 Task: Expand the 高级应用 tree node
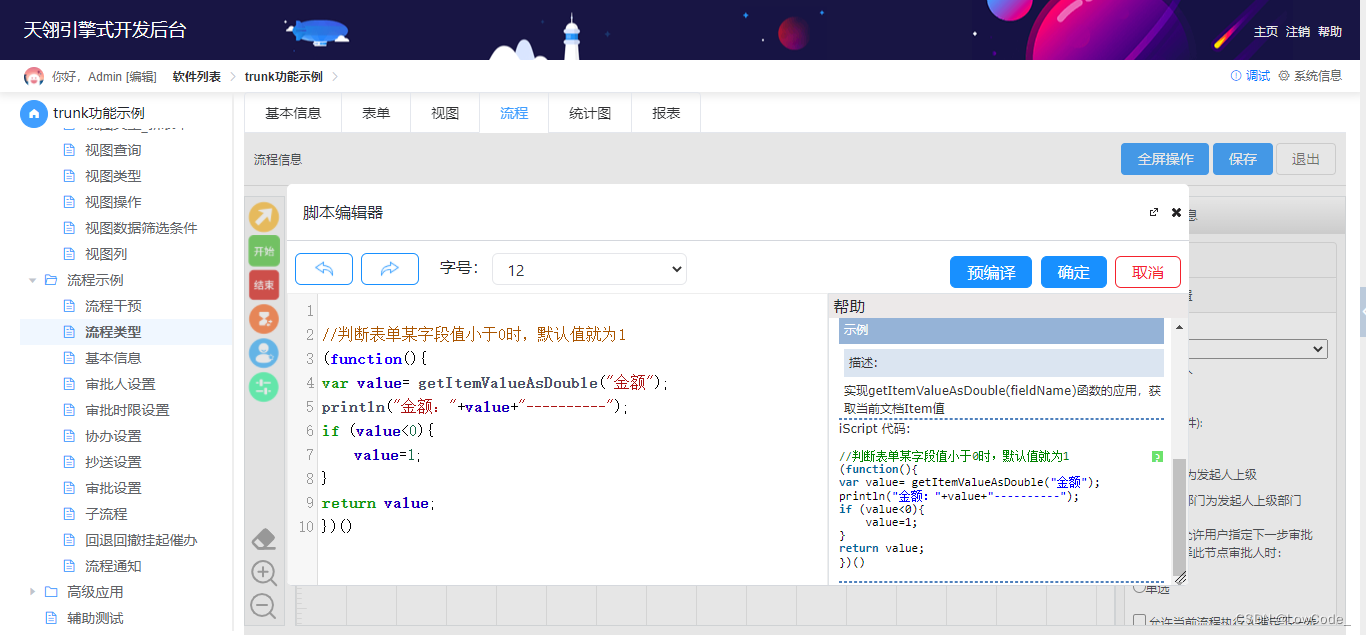(x=32, y=592)
